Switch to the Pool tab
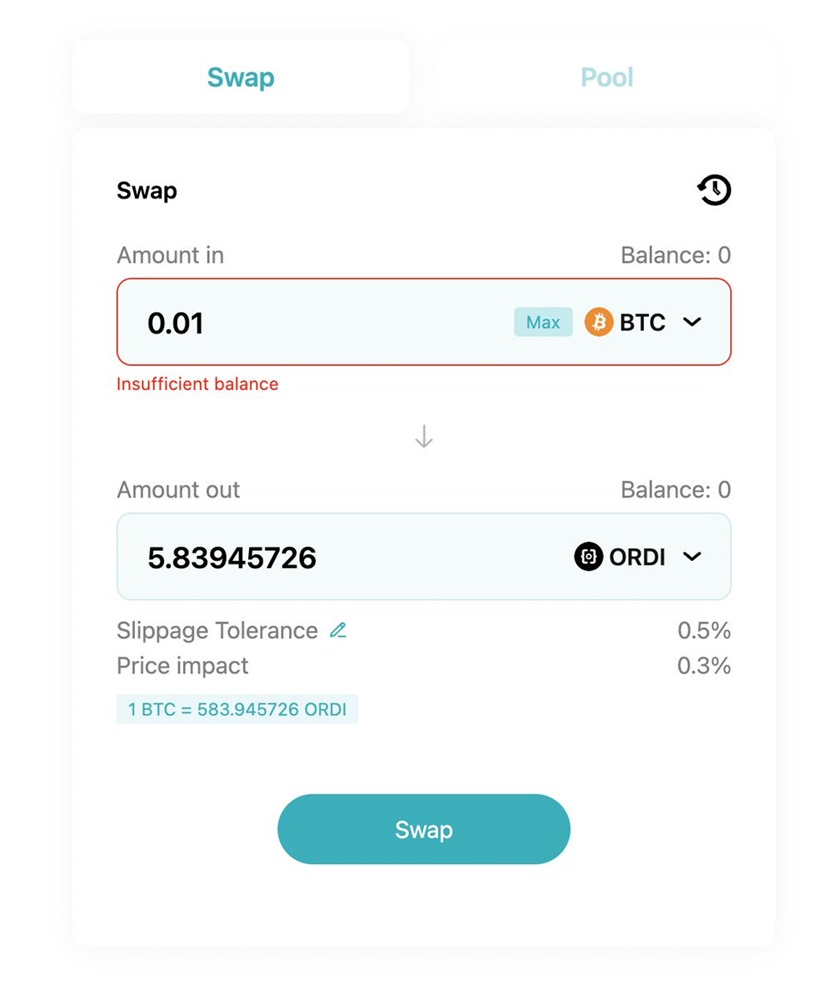The image size is (832, 1000). (x=607, y=78)
